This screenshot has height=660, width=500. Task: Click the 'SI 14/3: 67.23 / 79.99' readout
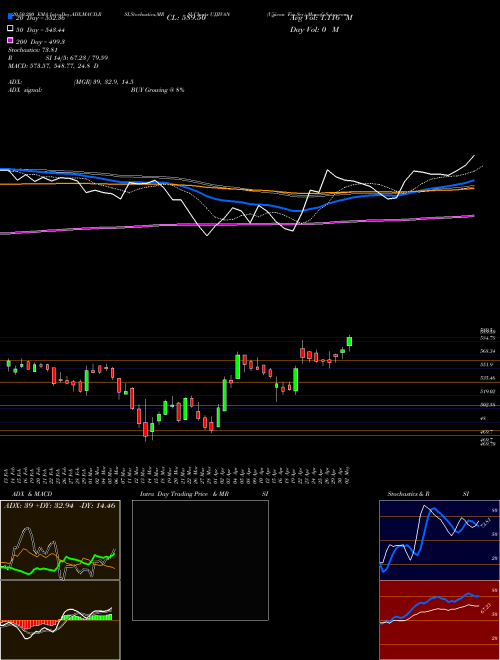[77, 58]
